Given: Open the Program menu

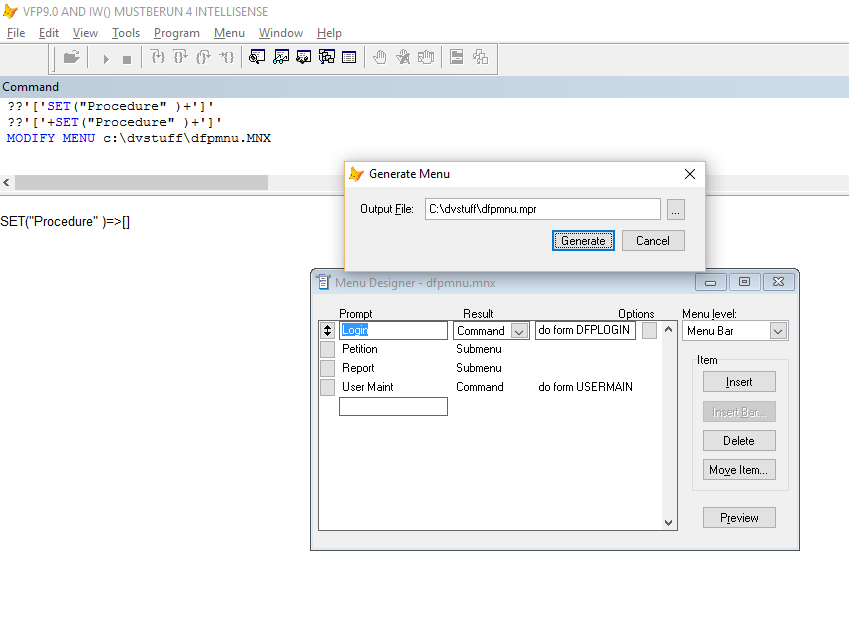Looking at the screenshot, I should tap(176, 32).
